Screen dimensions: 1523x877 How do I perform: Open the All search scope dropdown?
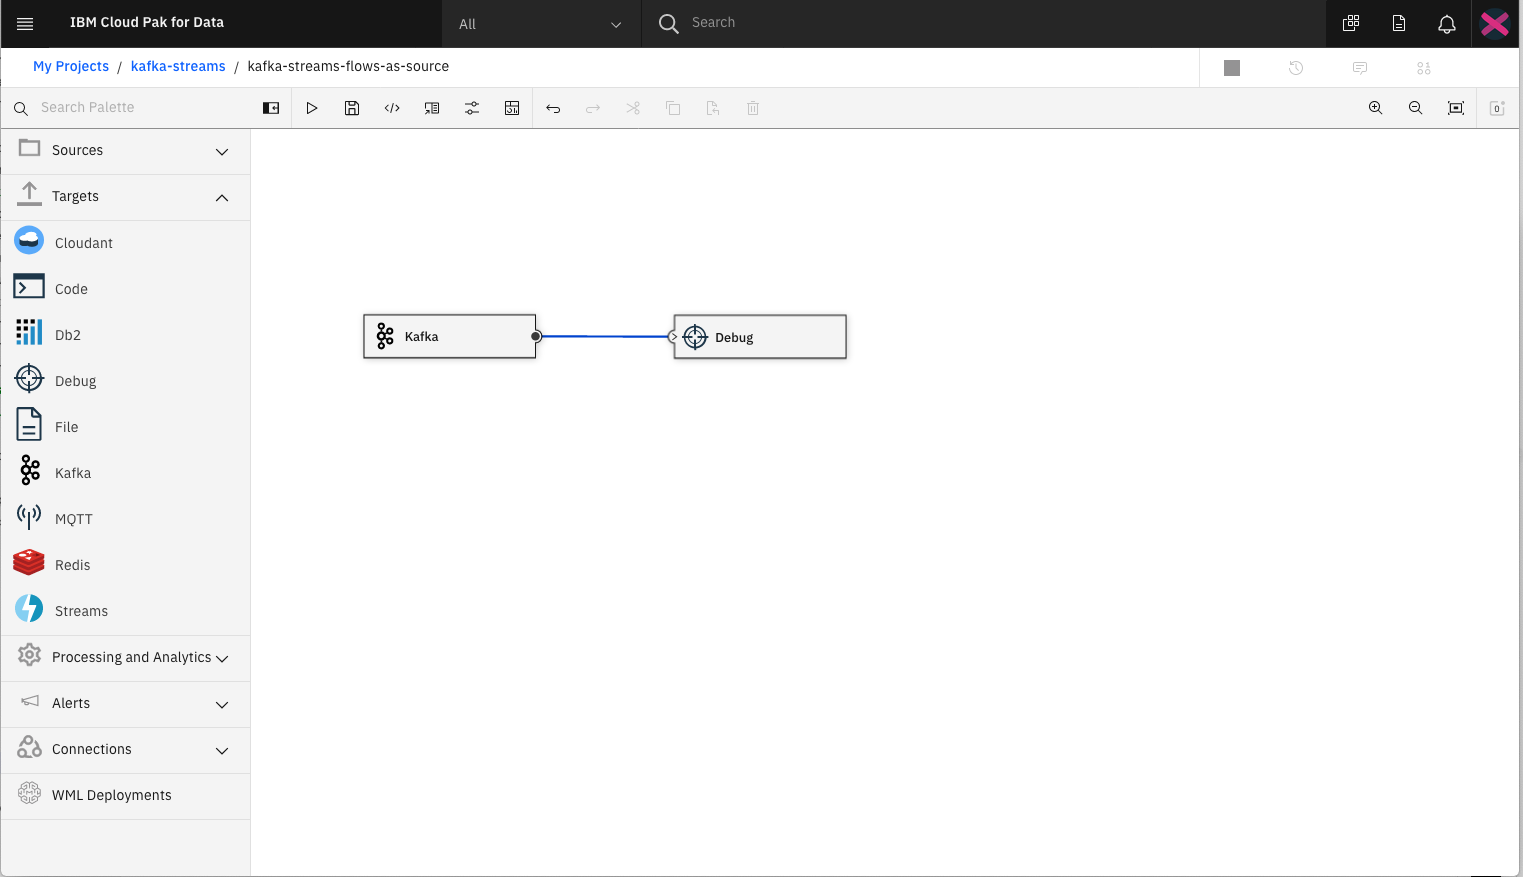pyautogui.click(x=540, y=24)
